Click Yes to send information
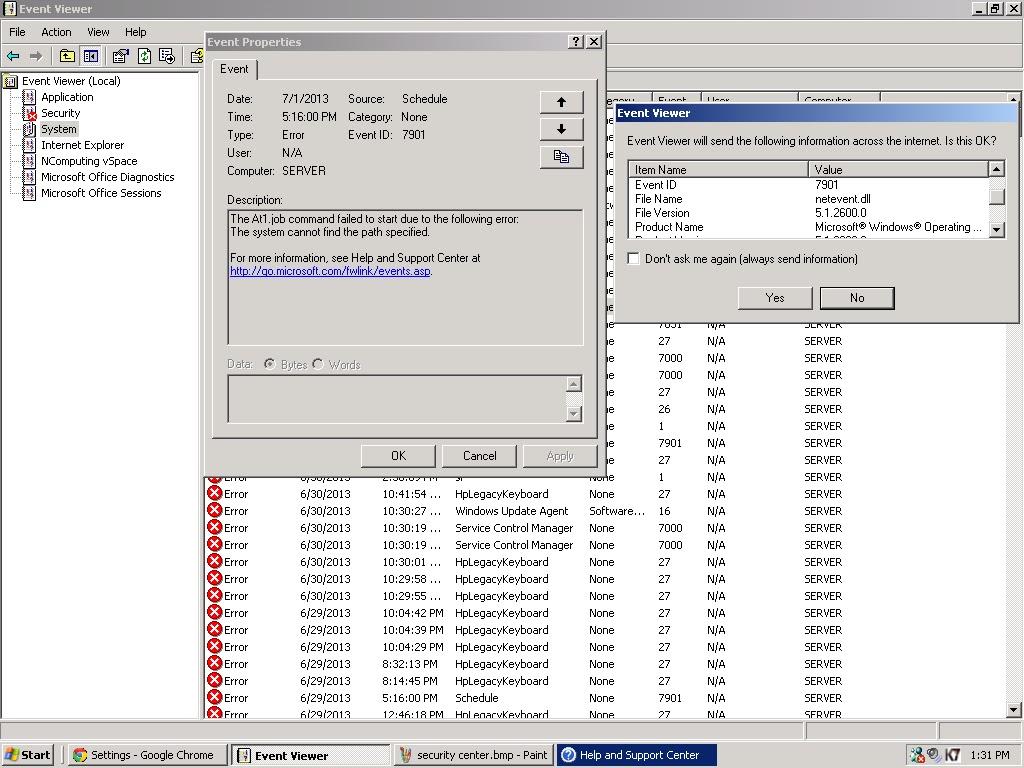Screen dimensions: 1024x768 click(775, 298)
